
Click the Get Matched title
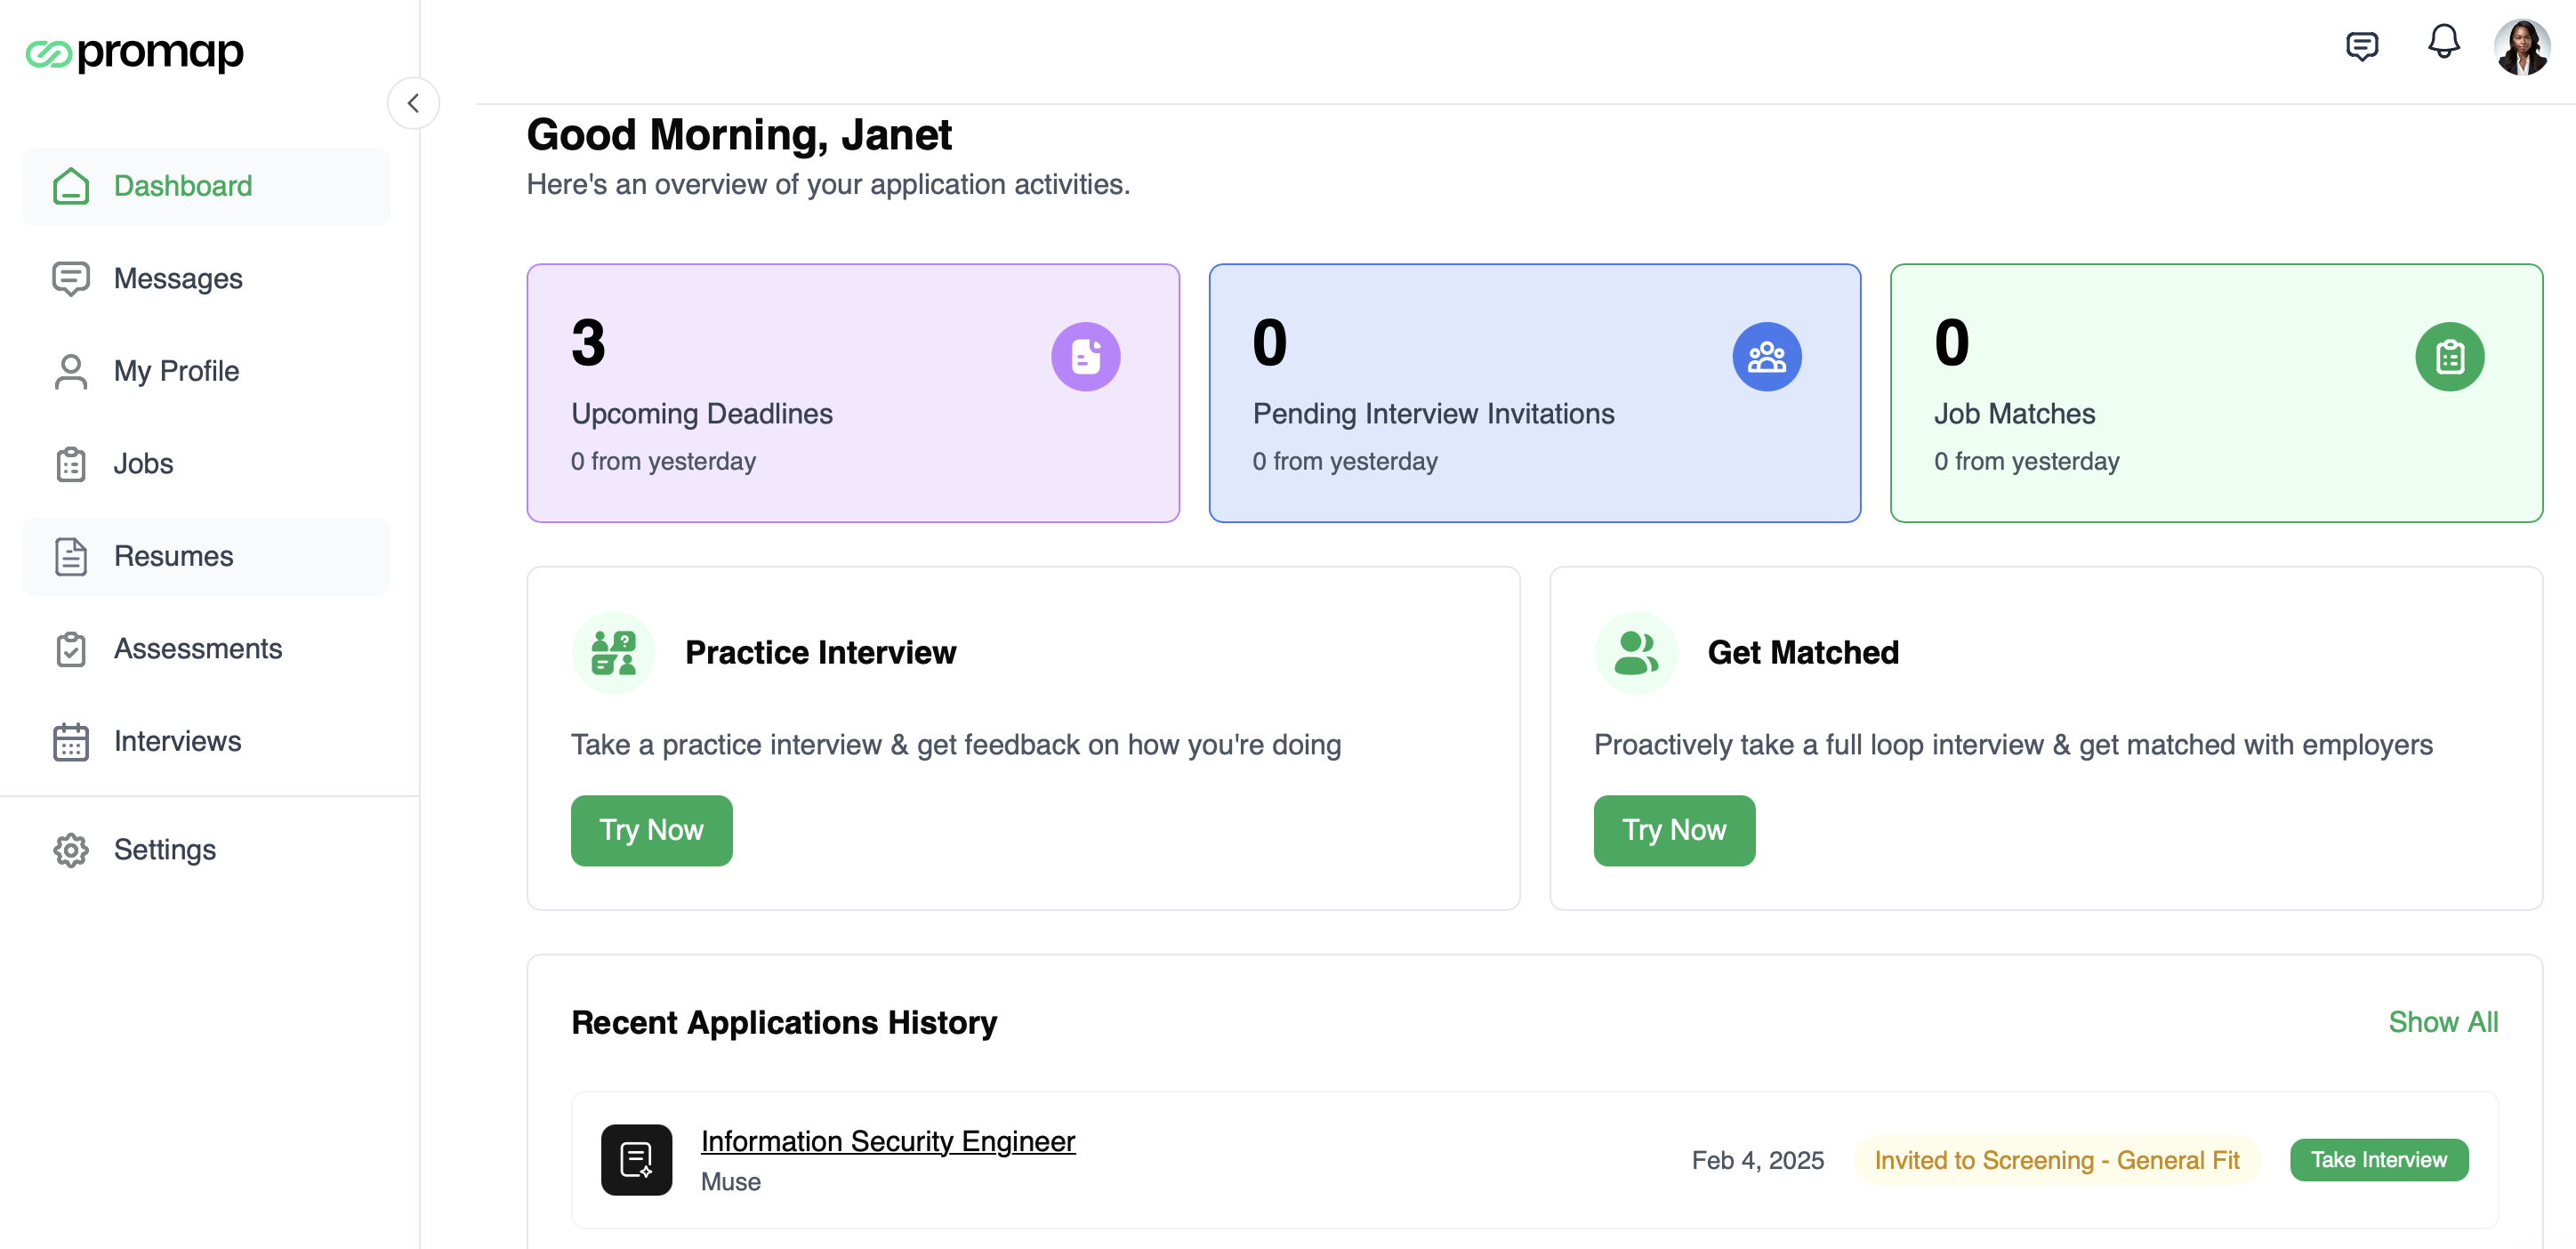1803,653
